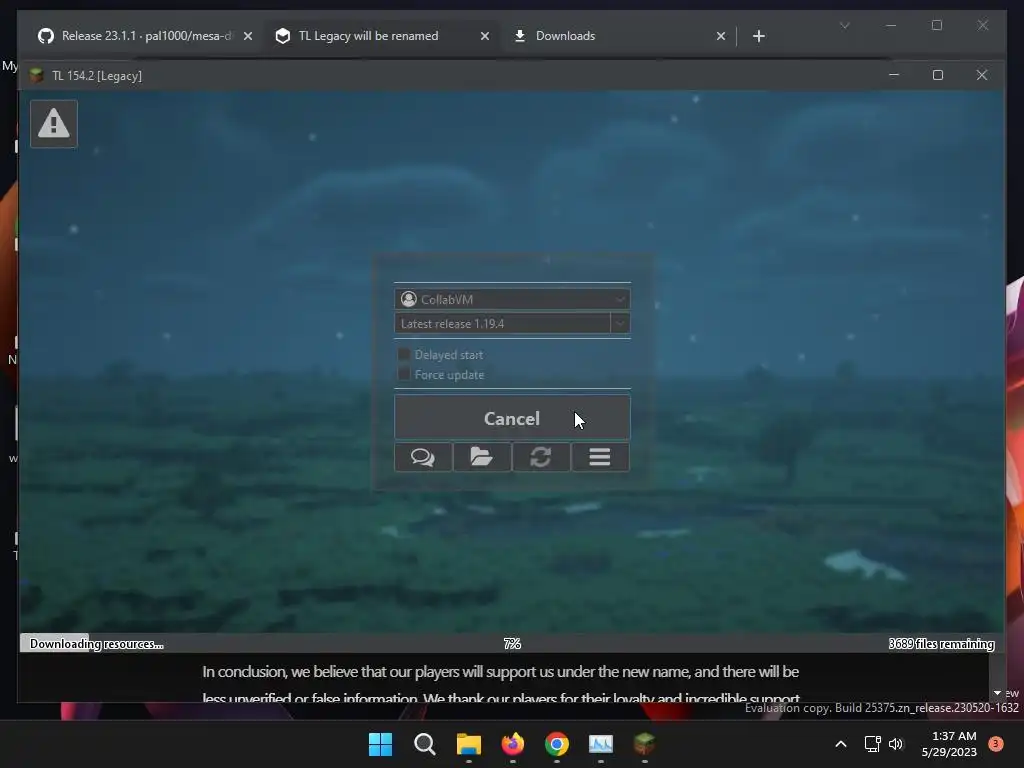
Task: Open the network tray icon
Action: pyautogui.click(x=872, y=744)
